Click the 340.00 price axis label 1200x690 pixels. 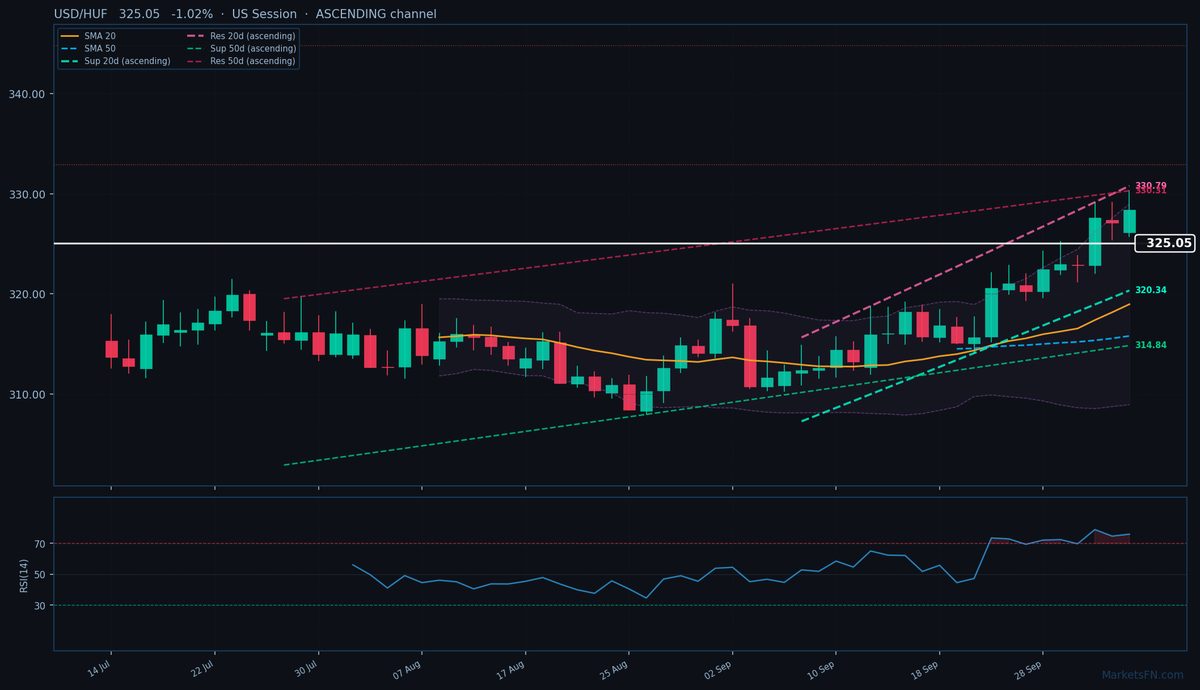[30, 94]
